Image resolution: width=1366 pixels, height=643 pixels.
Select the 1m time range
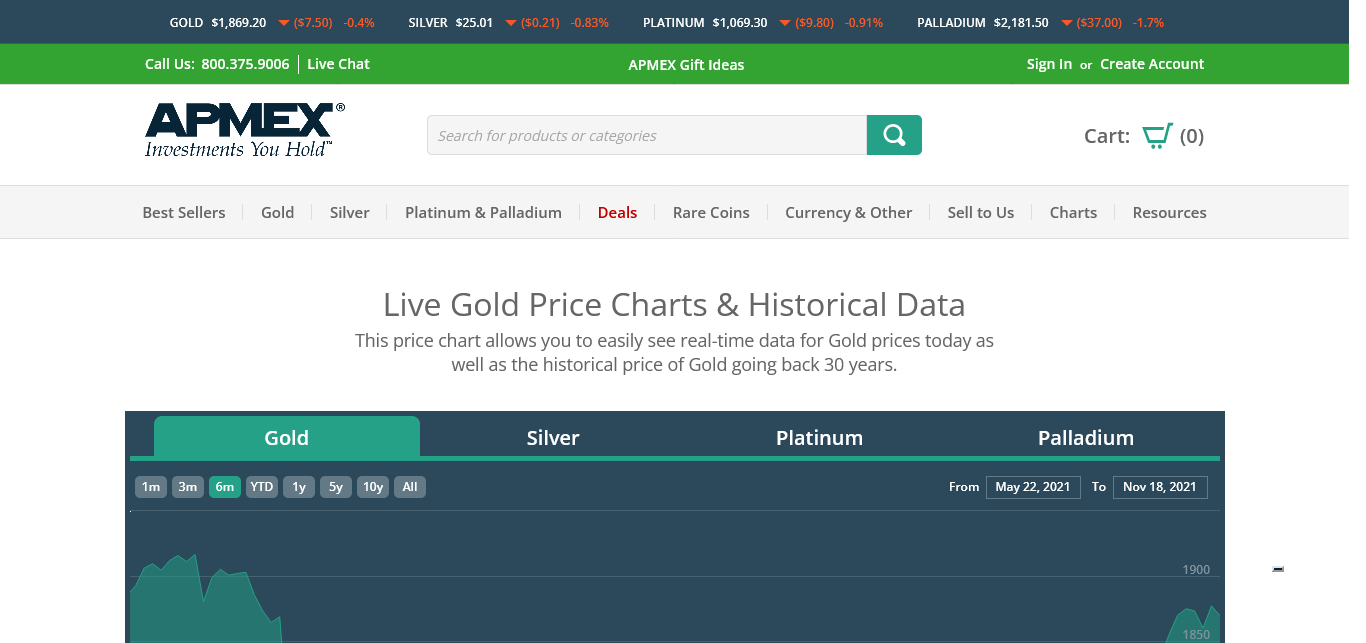(x=151, y=487)
